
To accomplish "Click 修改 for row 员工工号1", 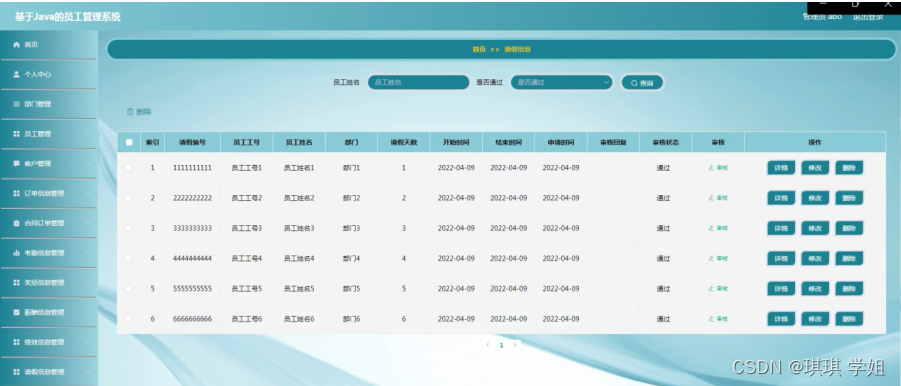I will tap(815, 168).
